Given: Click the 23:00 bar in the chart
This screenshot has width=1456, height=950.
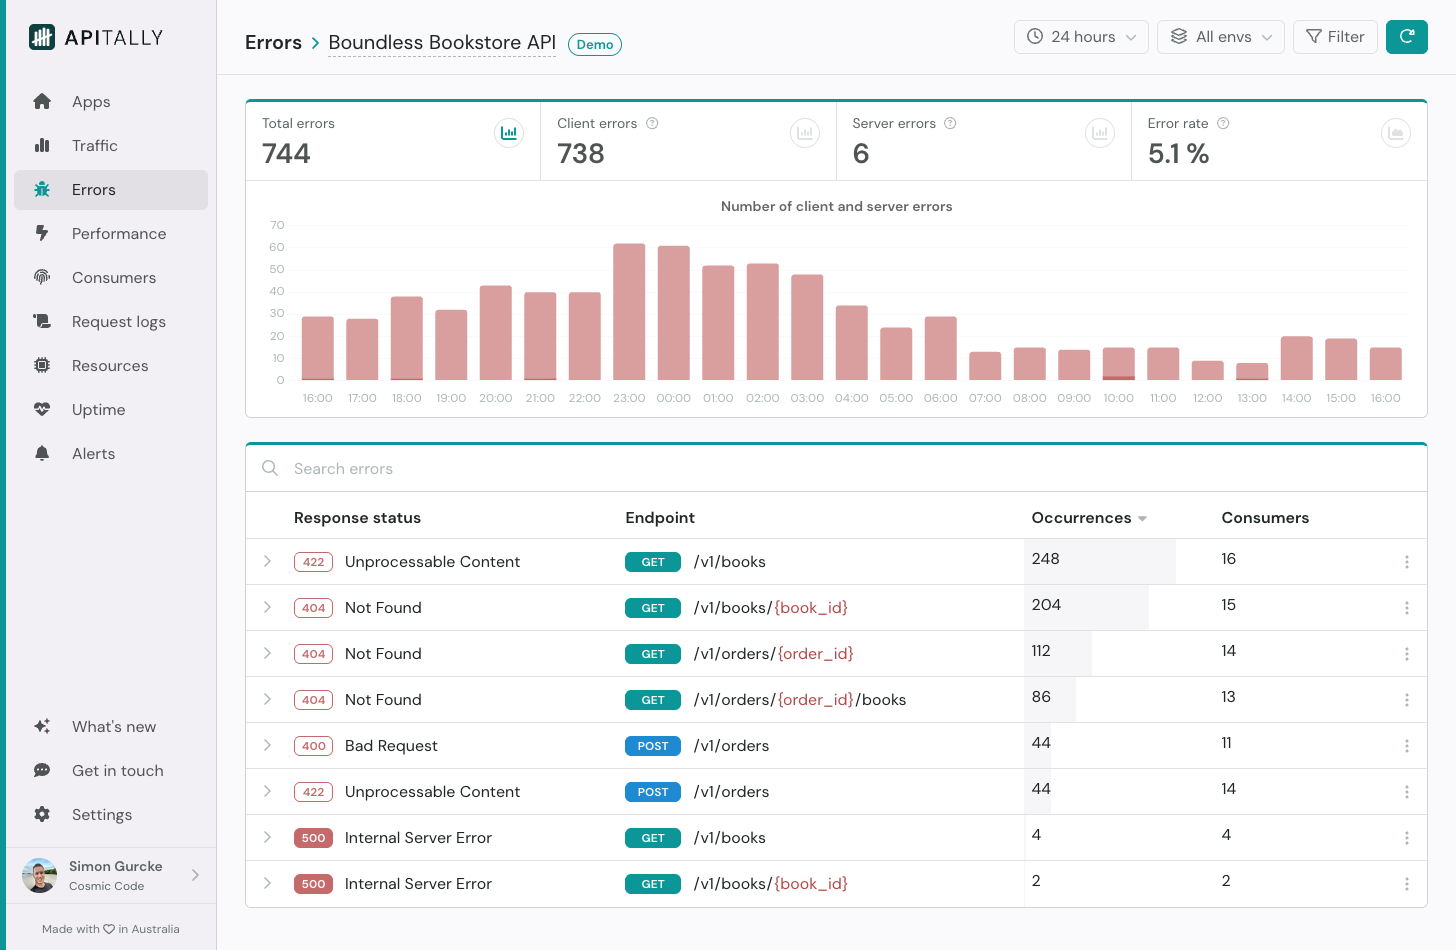Looking at the screenshot, I should point(629,312).
